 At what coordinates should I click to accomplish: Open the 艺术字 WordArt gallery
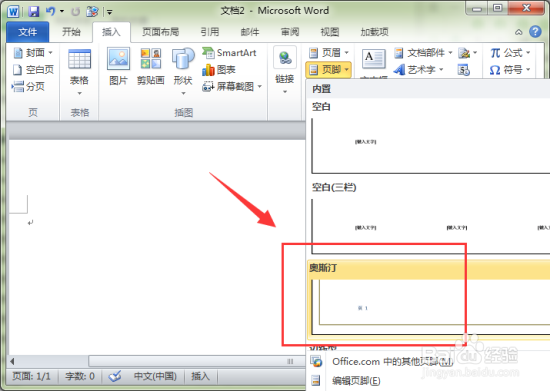[418, 70]
